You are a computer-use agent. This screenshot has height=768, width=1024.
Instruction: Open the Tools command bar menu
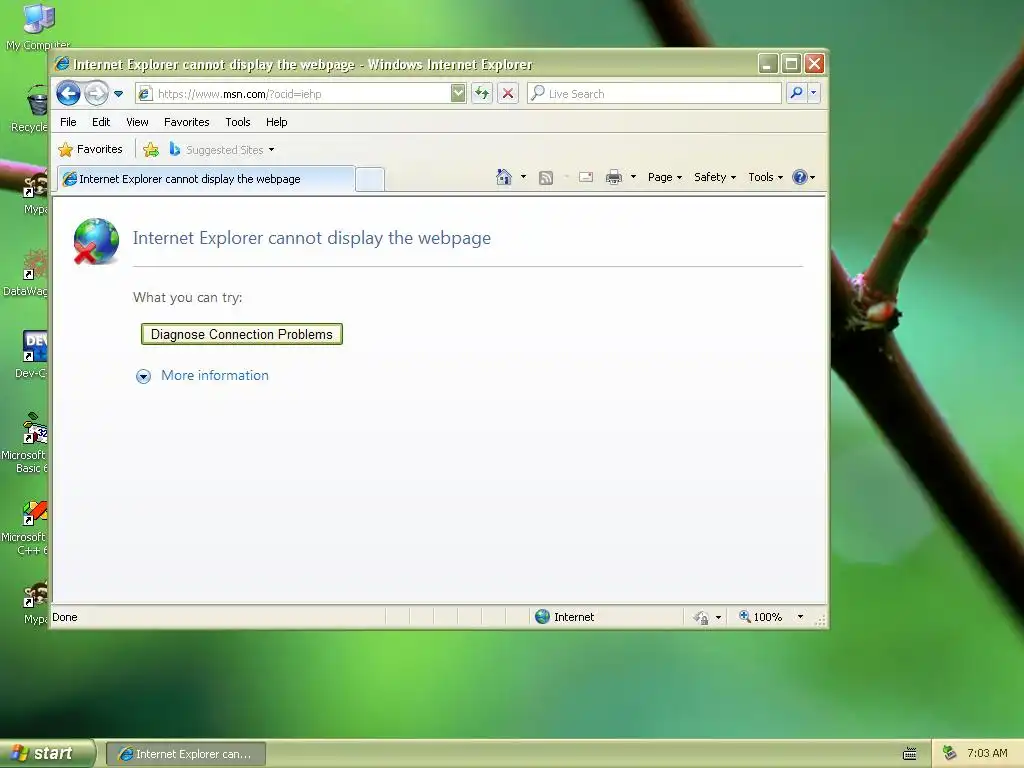765,177
